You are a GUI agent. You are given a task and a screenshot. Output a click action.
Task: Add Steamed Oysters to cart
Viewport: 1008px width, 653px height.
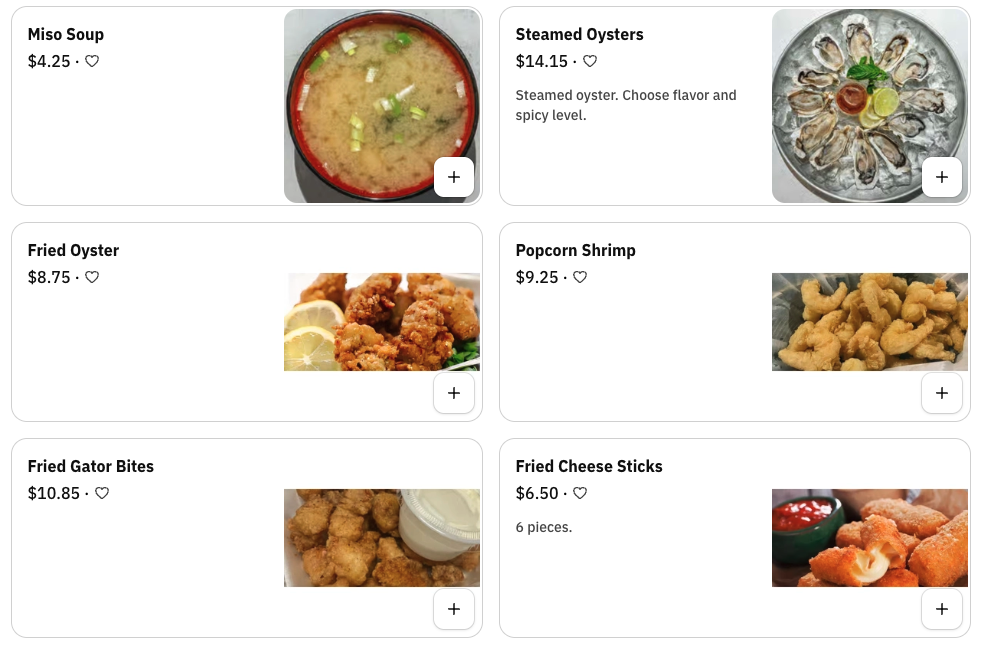[941, 177]
